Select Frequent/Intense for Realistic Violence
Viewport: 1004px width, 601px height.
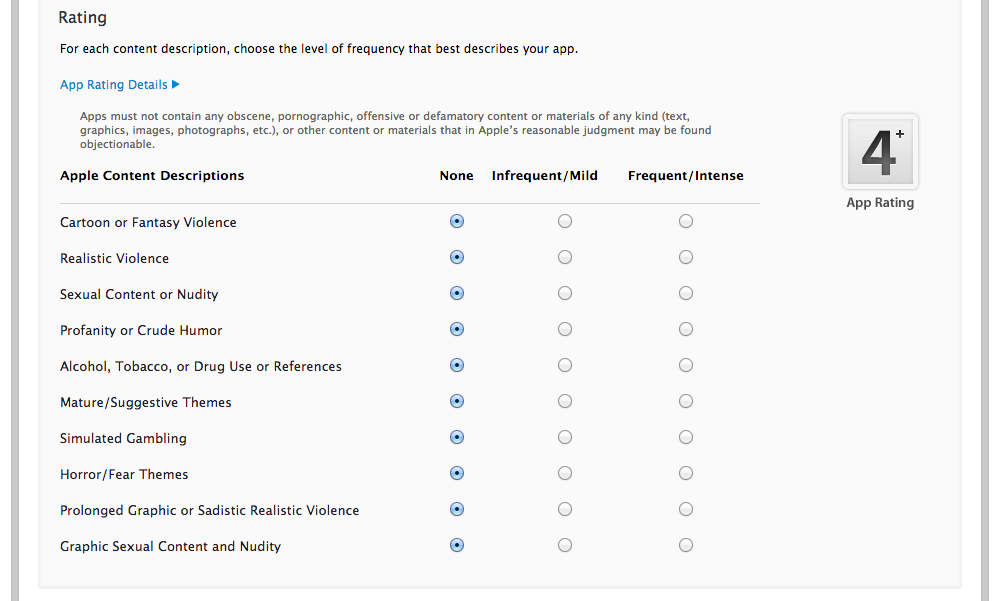(685, 257)
